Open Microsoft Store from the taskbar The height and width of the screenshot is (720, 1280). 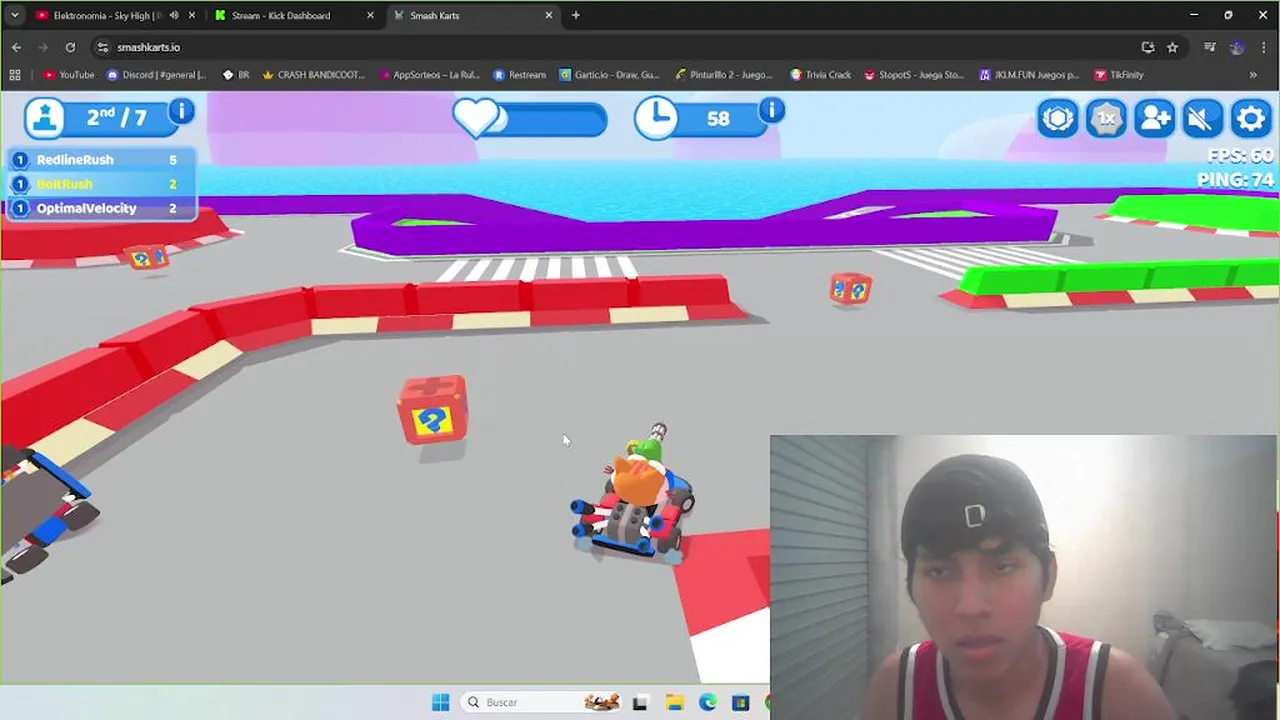pos(740,702)
